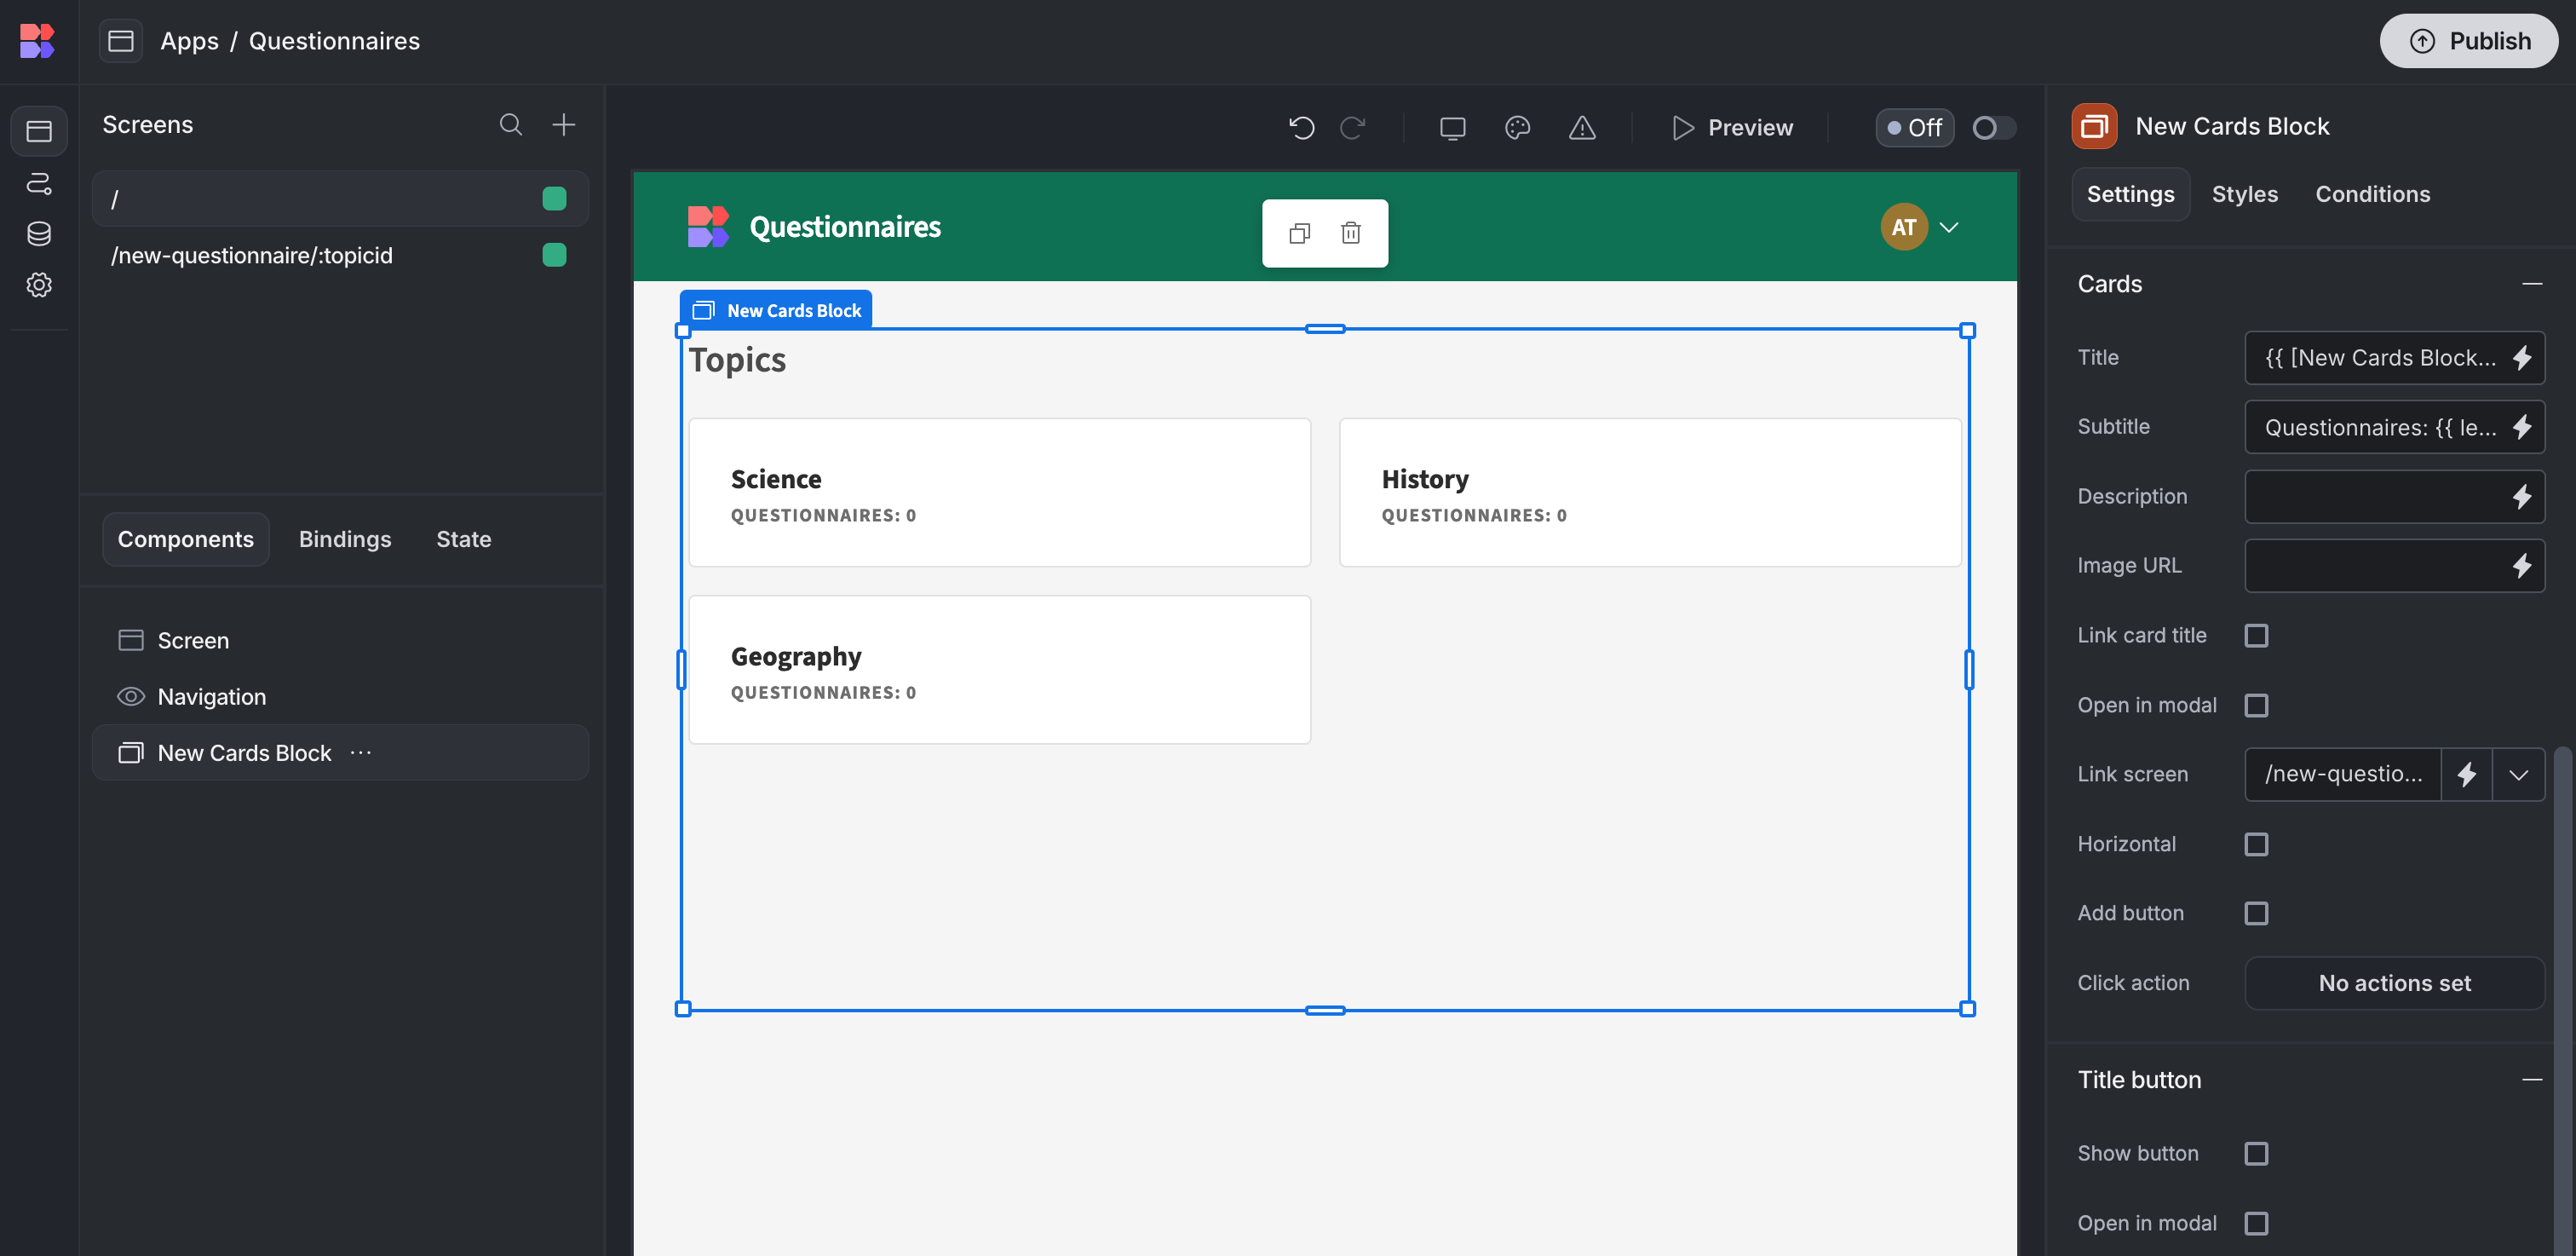This screenshot has width=2576, height=1256.
Task: Select the New Cards Block tree item
Action: point(340,752)
